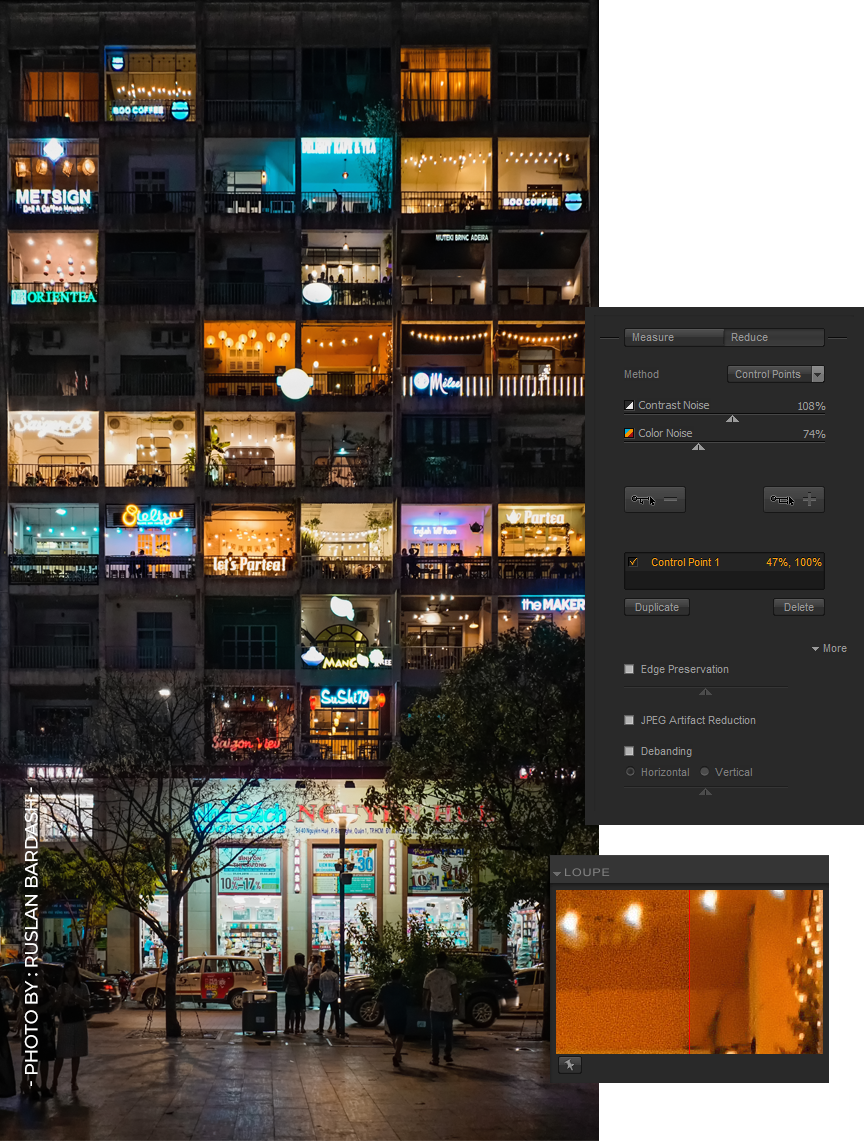Screen dimensions: 864x1141
Task: Switch to the Measure tab
Action: [673, 338]
